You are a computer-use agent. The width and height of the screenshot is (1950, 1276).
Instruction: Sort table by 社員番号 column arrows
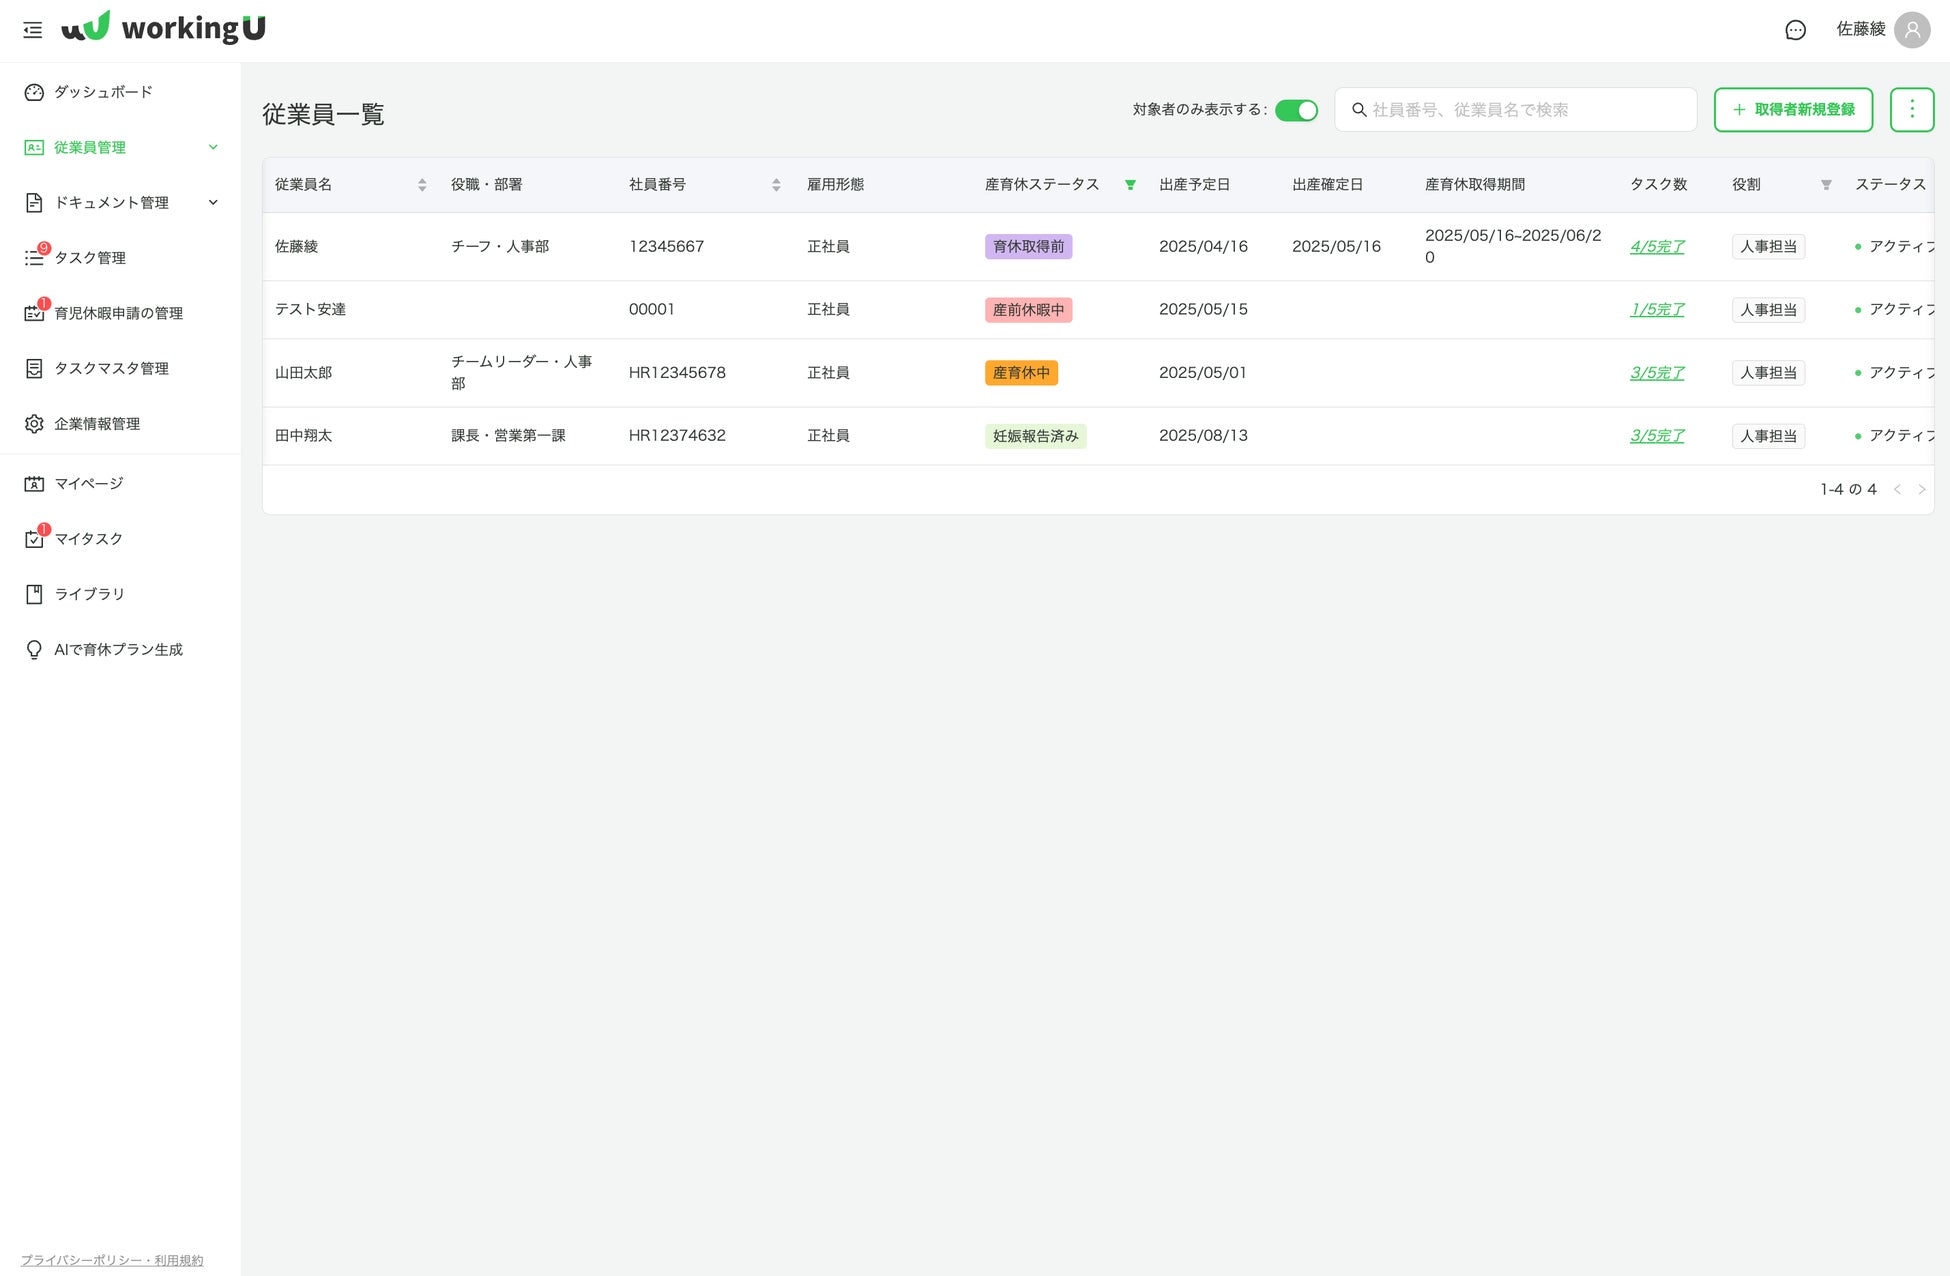click(x=776, y=185)
